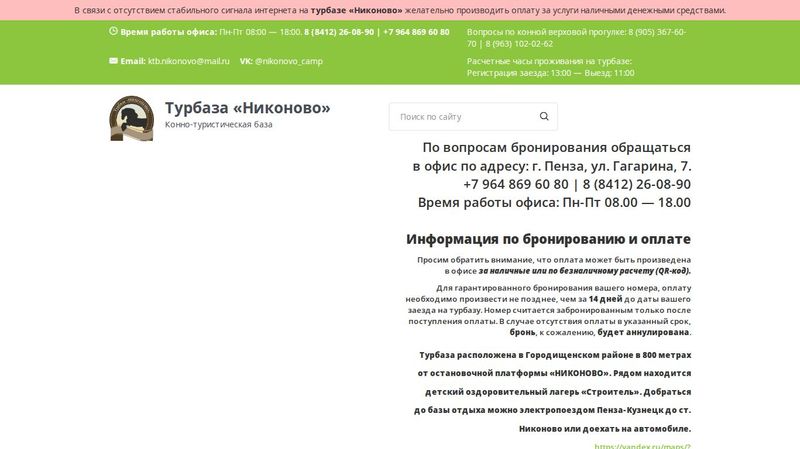Click the Конно-туристическая база subtitle
This screenshot has height=449, width=800.
click(218, 124)
